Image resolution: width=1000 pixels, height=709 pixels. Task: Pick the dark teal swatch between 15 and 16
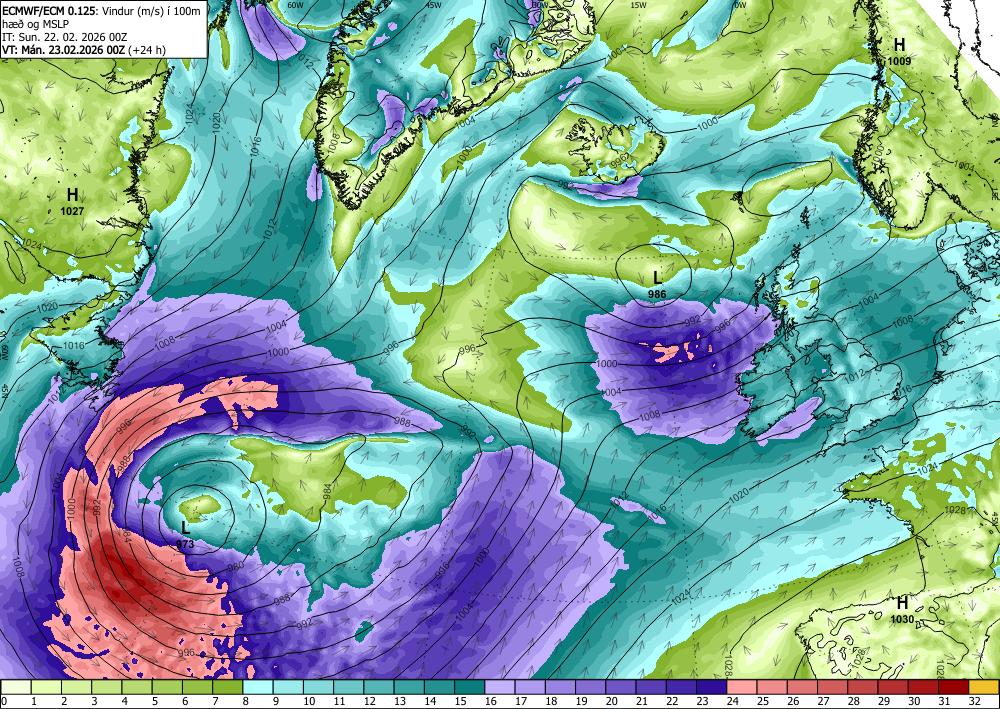470,687
